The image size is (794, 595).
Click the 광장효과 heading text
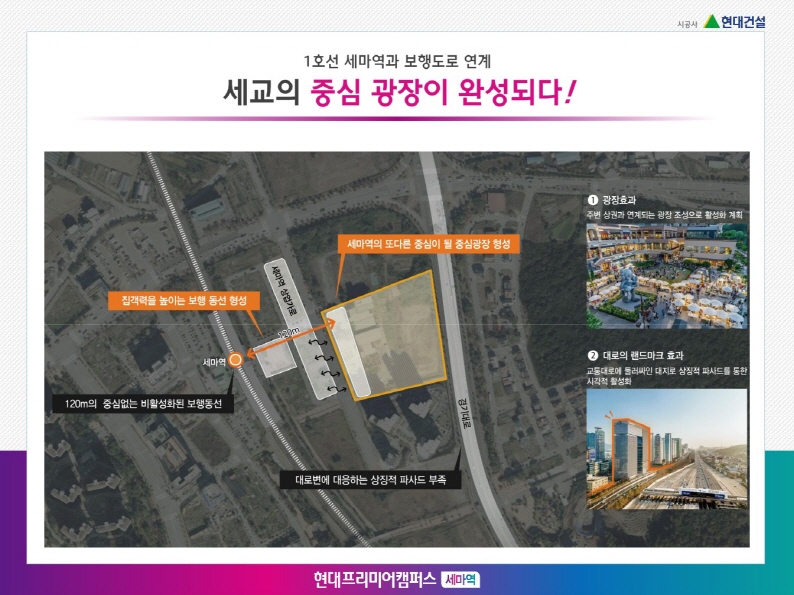tap(620, 200)
